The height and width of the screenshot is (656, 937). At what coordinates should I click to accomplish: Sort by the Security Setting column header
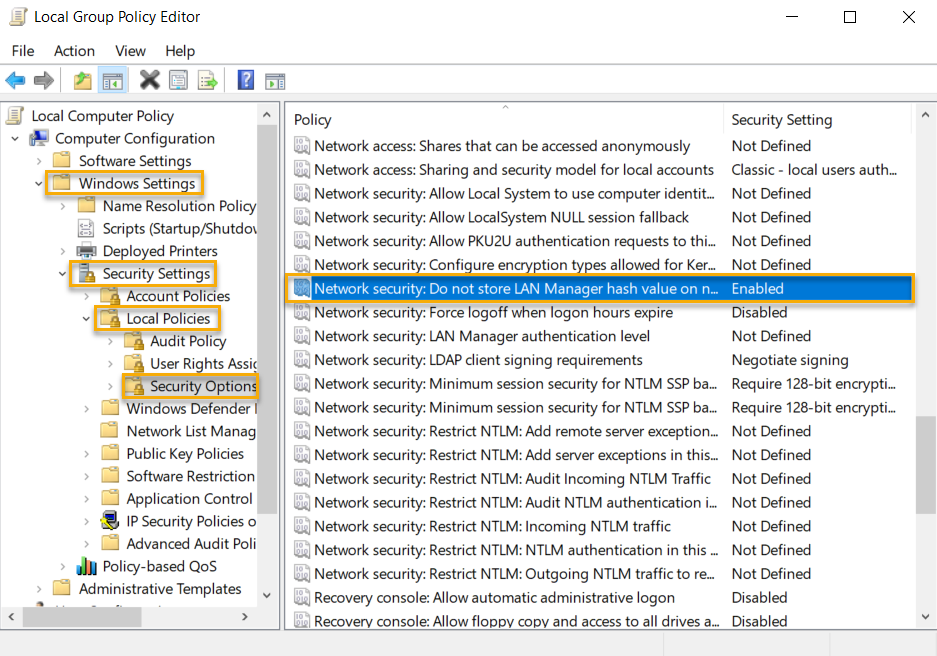[x=781, y=119]
